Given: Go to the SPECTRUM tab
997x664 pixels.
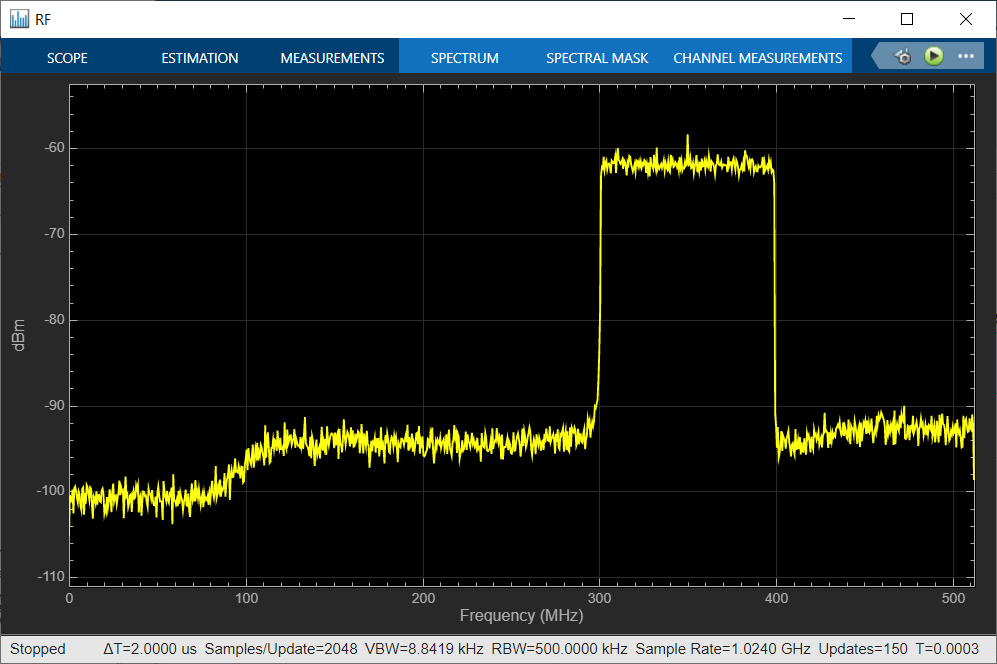Looking at the screenshot, I should coord(464,58).
